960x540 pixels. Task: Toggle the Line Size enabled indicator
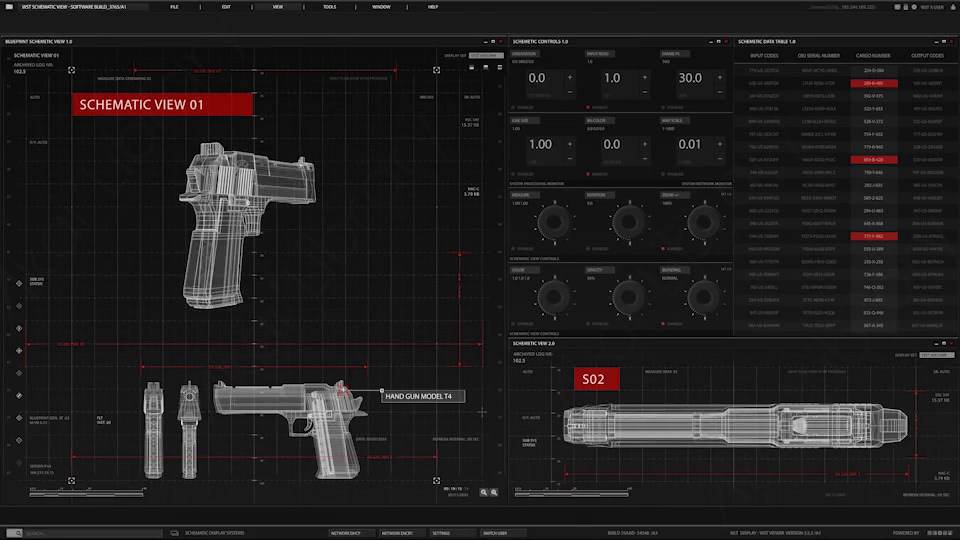point(513,174)
